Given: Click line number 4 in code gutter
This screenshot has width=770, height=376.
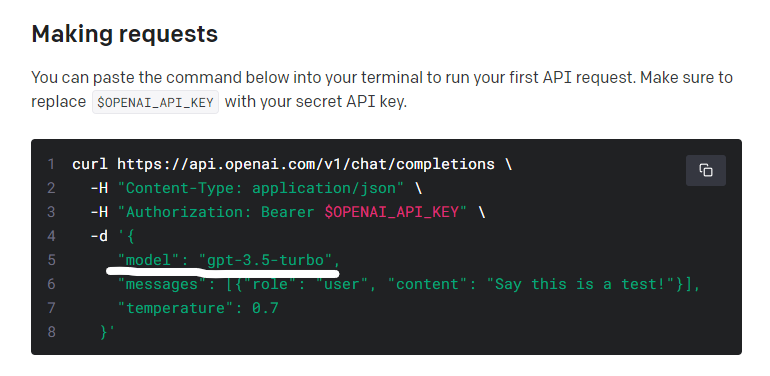Looking at the screenshot, I should [x=51, y=236].
